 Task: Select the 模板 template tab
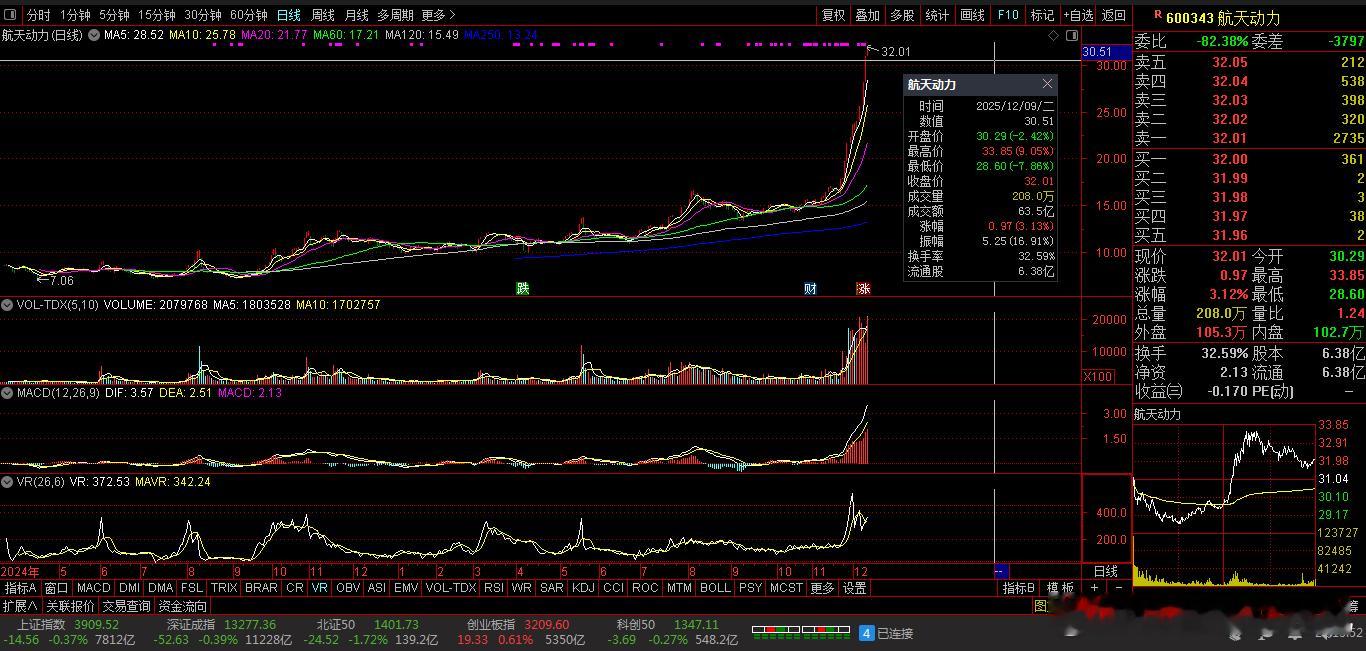click(1060, 588)
